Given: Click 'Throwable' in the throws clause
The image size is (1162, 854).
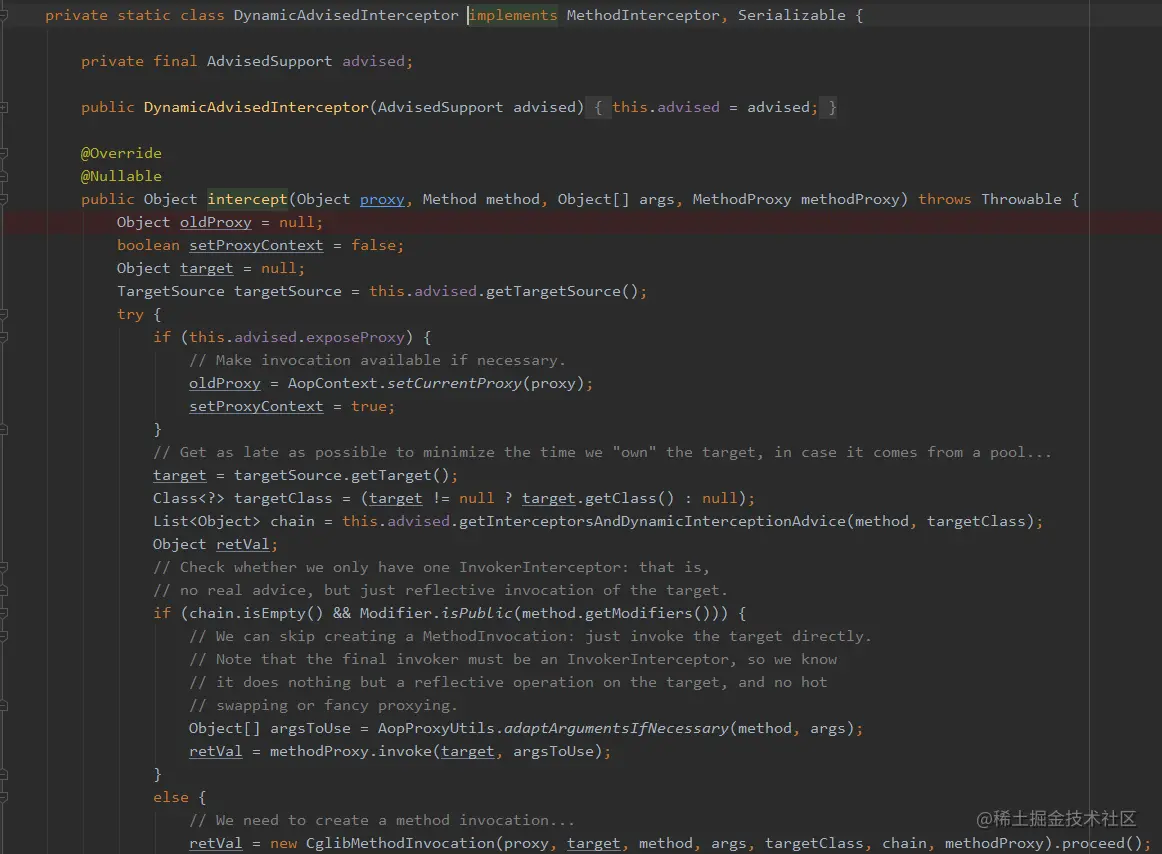Looking at the screenshot, I should (x=1021, y=199).
